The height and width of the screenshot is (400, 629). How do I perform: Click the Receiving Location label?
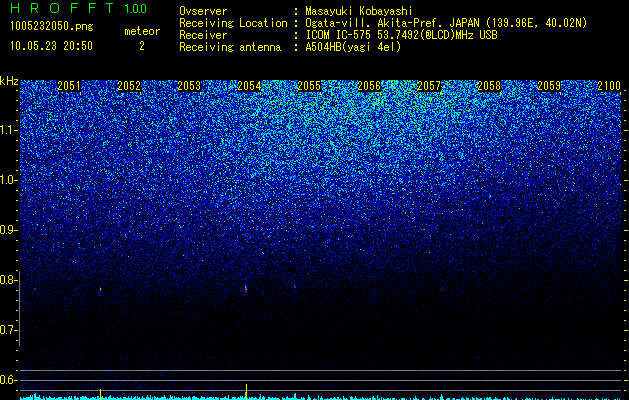point(233,23)
